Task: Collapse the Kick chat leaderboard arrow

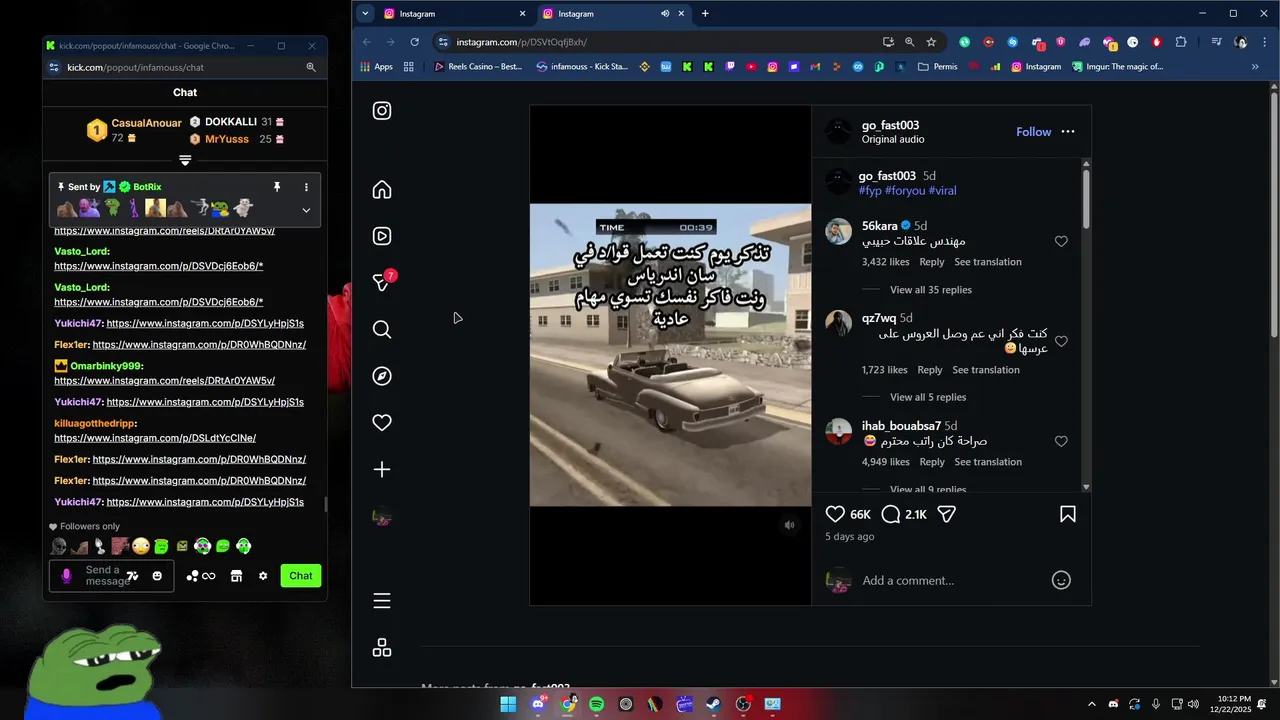Action: click(x=185, y=160)
